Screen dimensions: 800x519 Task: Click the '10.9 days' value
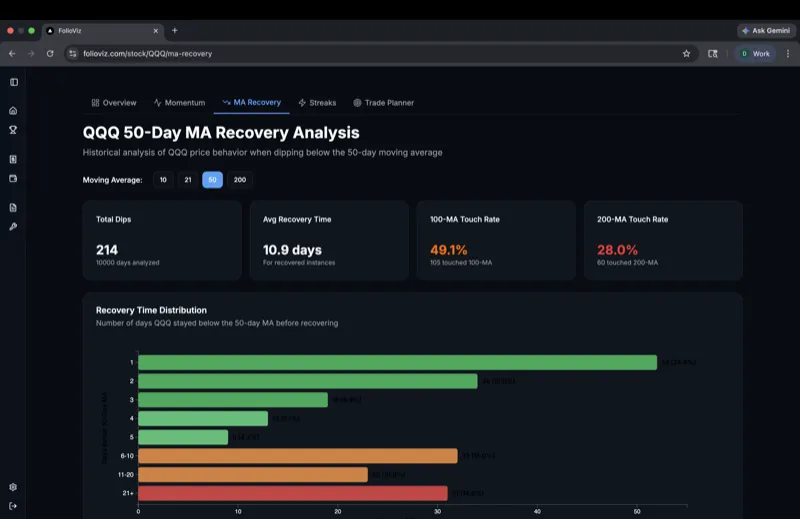pos(292,250)
